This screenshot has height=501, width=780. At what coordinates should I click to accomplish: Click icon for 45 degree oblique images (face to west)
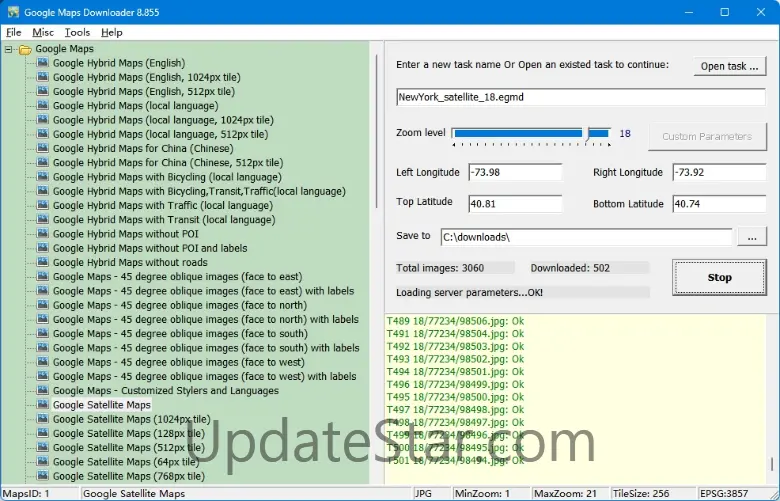pos(43,362)
